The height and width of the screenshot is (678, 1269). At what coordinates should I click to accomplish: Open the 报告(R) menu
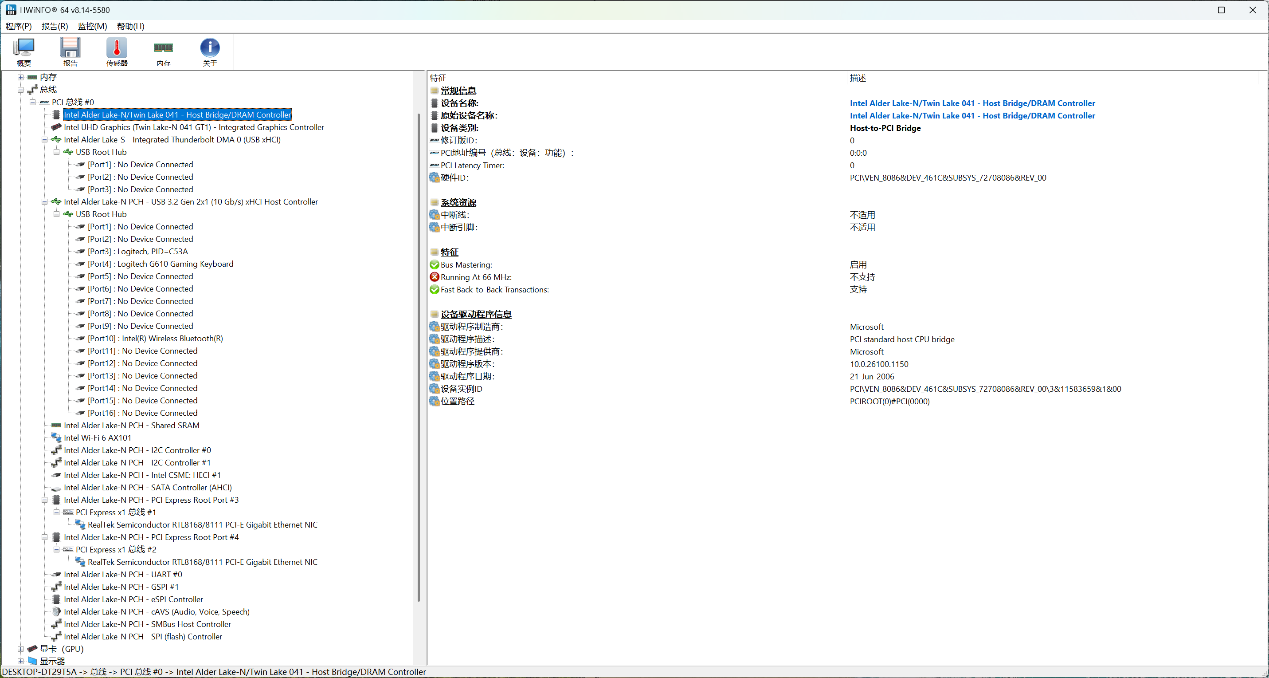[x=55, y=26]
